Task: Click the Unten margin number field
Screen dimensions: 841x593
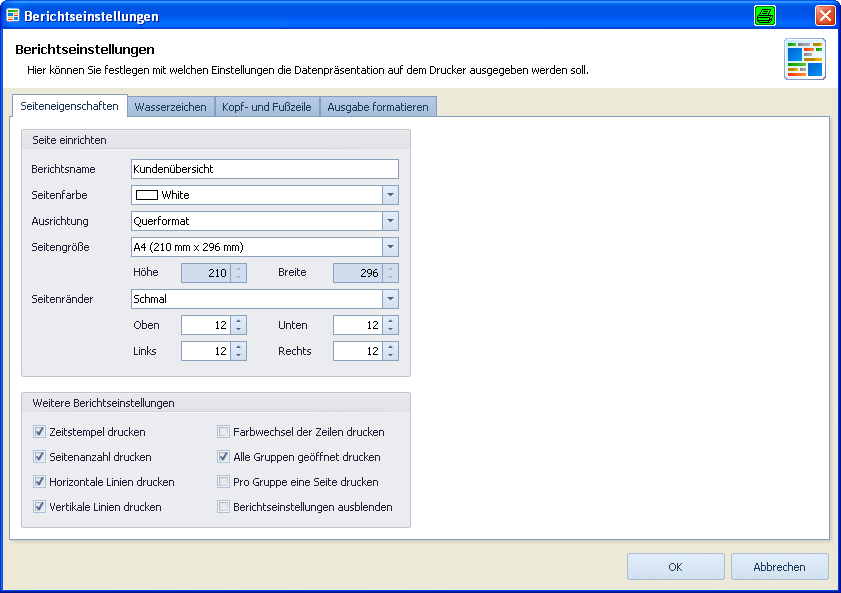Action: tap(358, 325)
